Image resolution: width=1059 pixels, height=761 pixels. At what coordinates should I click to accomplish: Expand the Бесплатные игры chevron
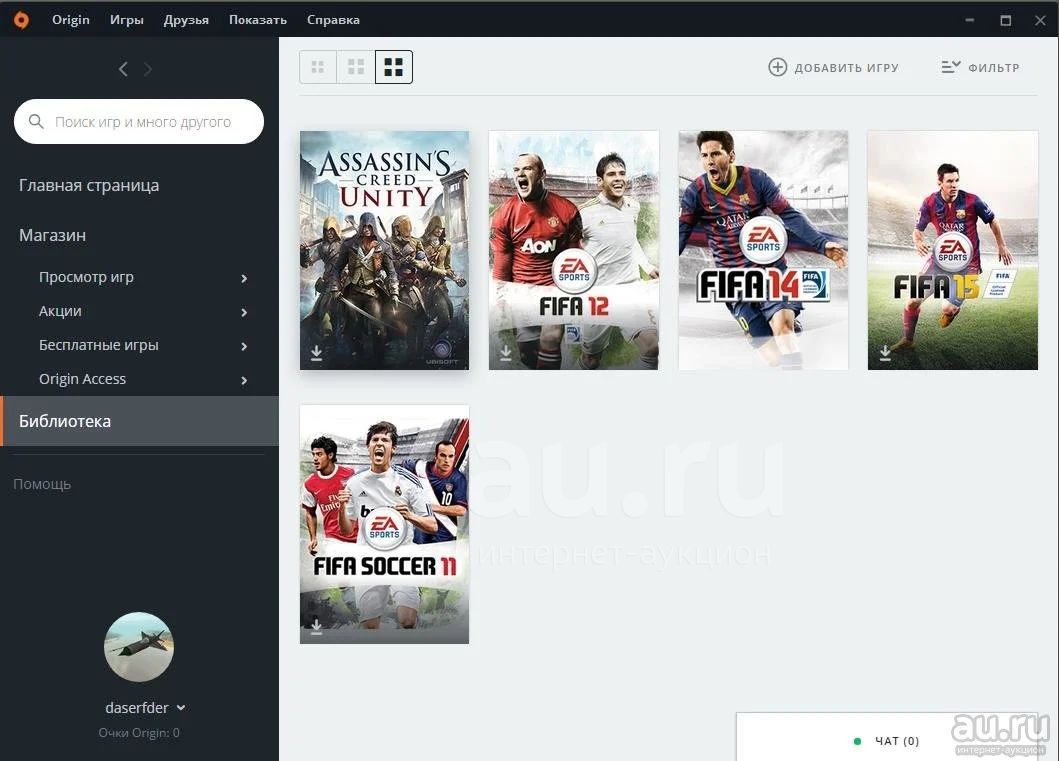coord(244,346)
